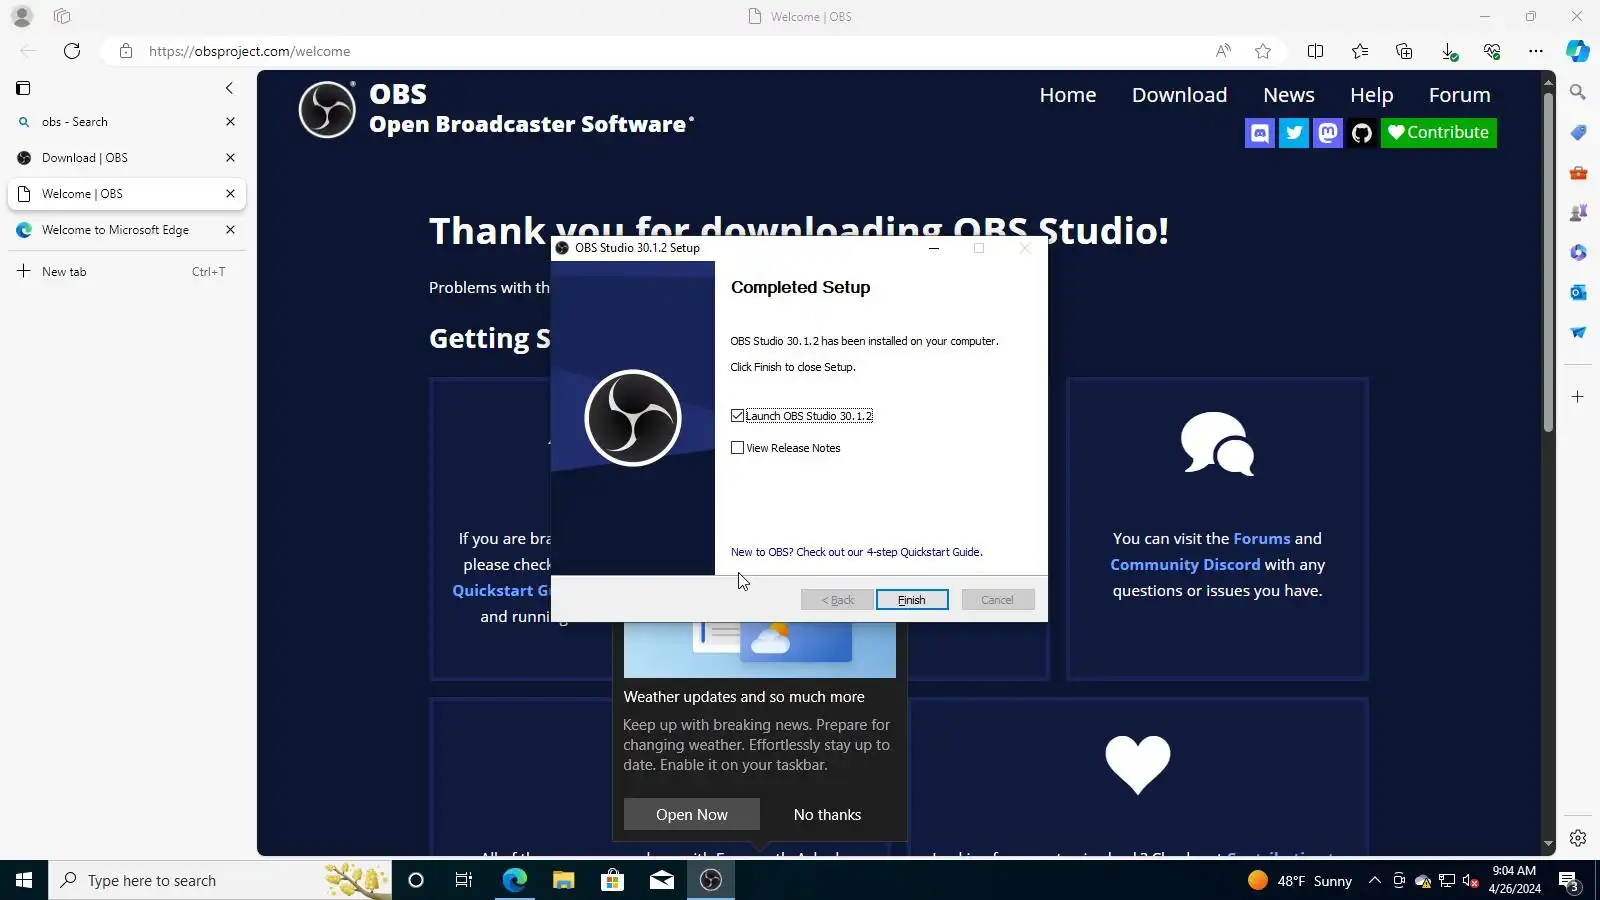The width and height of the screenshot is (1600, 900).
Task: Click the tab actions menu icon
Action: click(x=23, y=88)
